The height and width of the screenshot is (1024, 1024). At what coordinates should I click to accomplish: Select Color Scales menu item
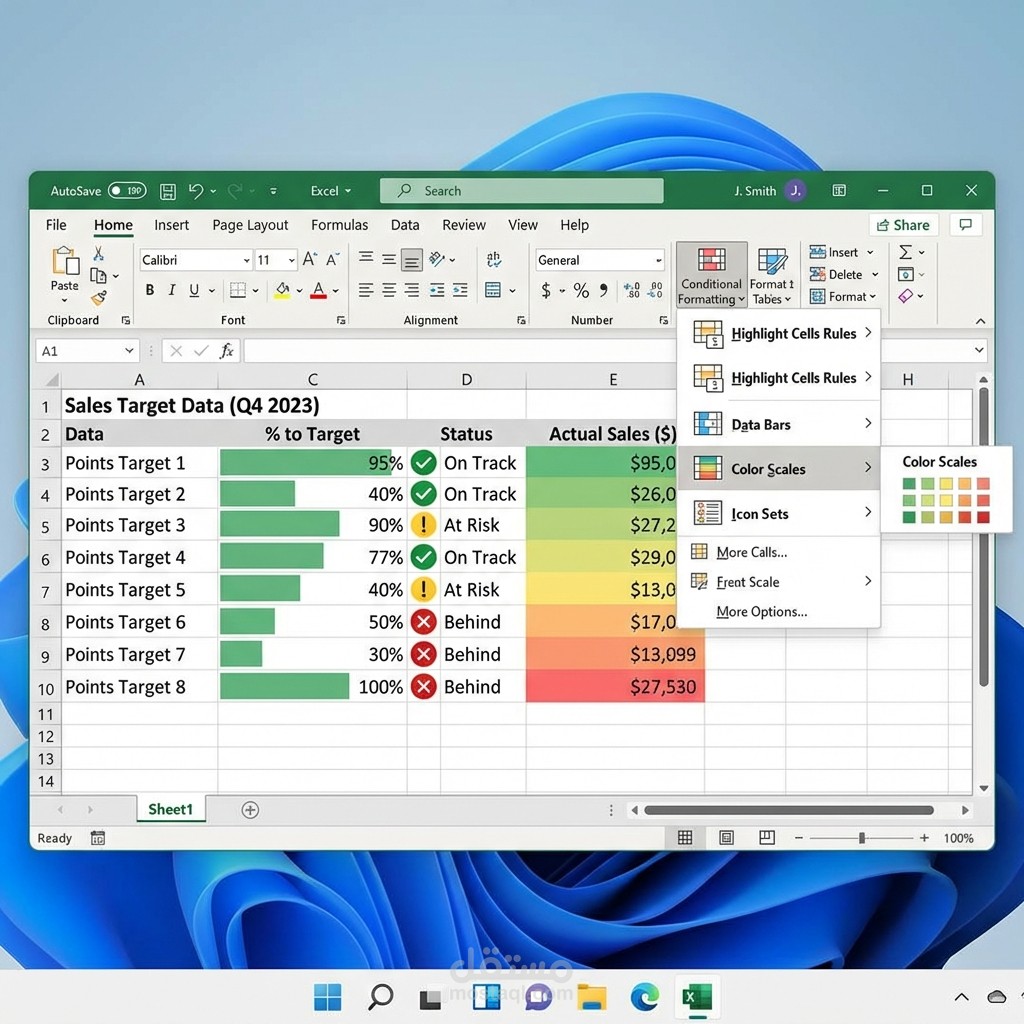(780, 468)
